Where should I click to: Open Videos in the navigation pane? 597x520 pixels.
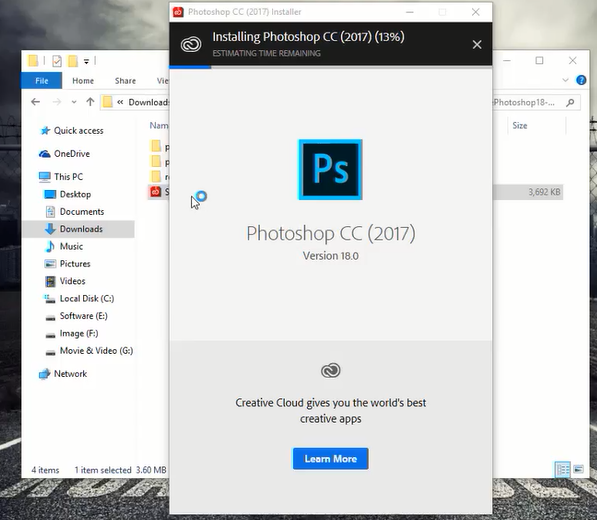pos(65,281)
